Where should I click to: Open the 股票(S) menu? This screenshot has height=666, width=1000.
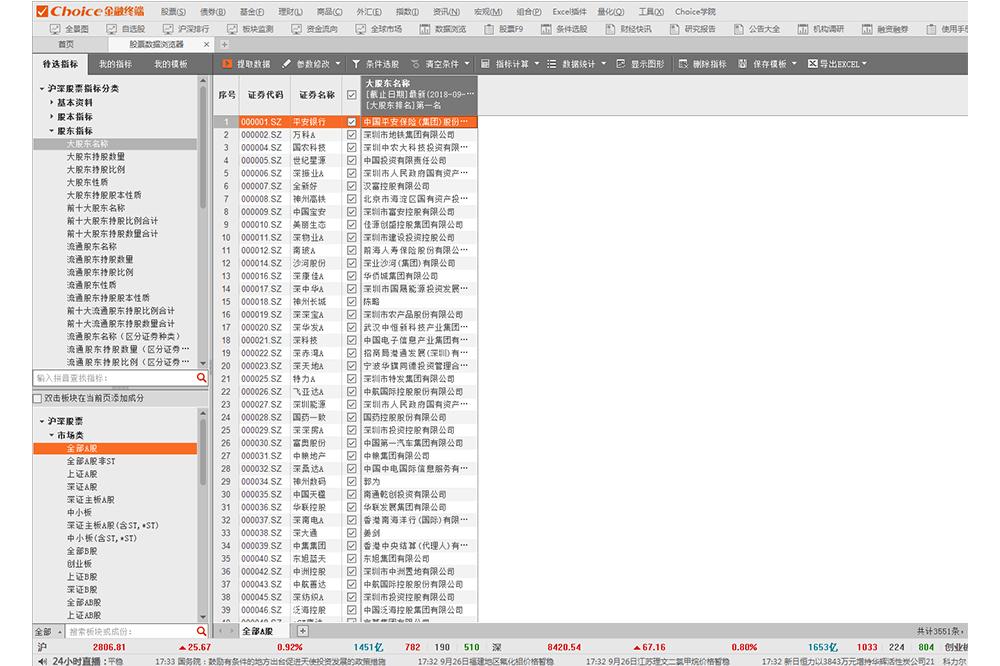(x=173, y=11)
